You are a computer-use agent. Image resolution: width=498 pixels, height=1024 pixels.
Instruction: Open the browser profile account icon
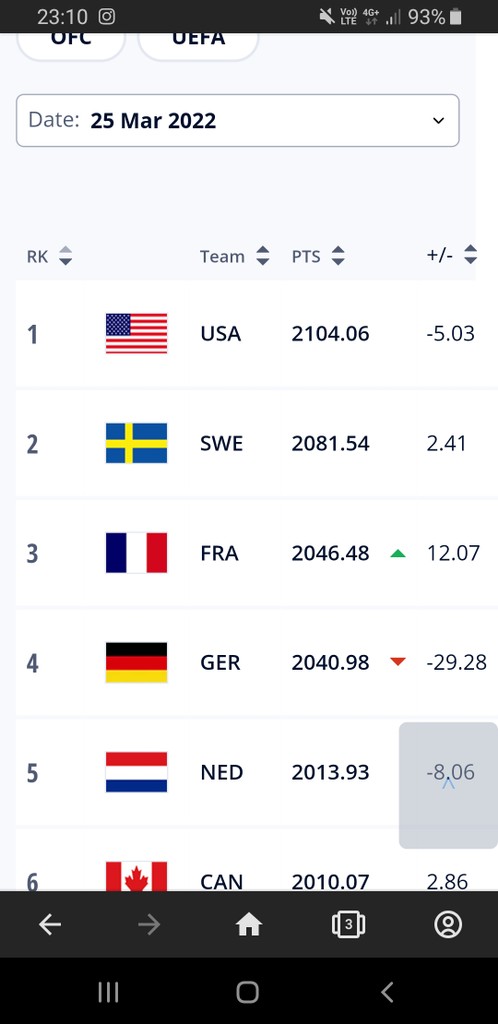click(x=448, y=924)
